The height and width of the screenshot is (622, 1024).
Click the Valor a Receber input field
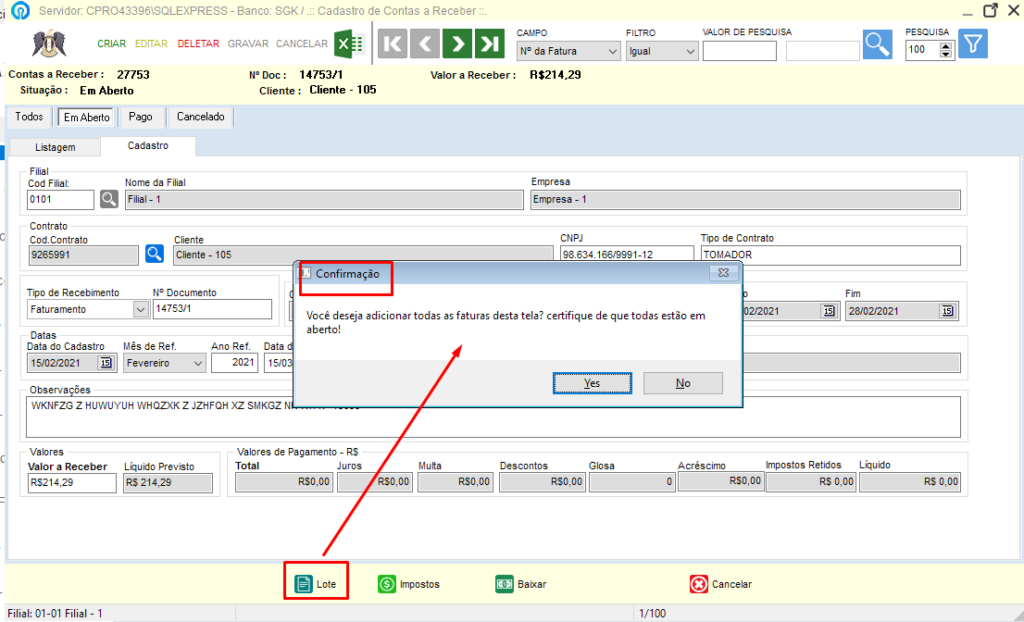(x=72, y=483)
